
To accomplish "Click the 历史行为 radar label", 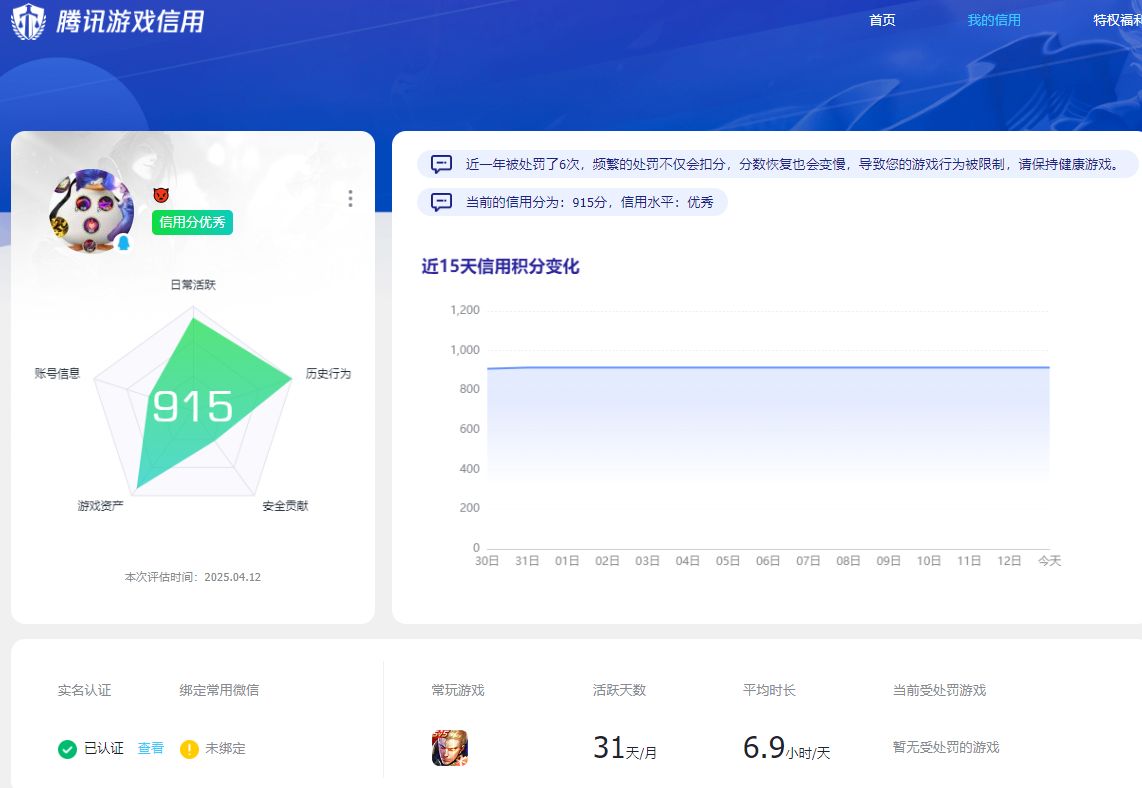I will pos(328,374).
